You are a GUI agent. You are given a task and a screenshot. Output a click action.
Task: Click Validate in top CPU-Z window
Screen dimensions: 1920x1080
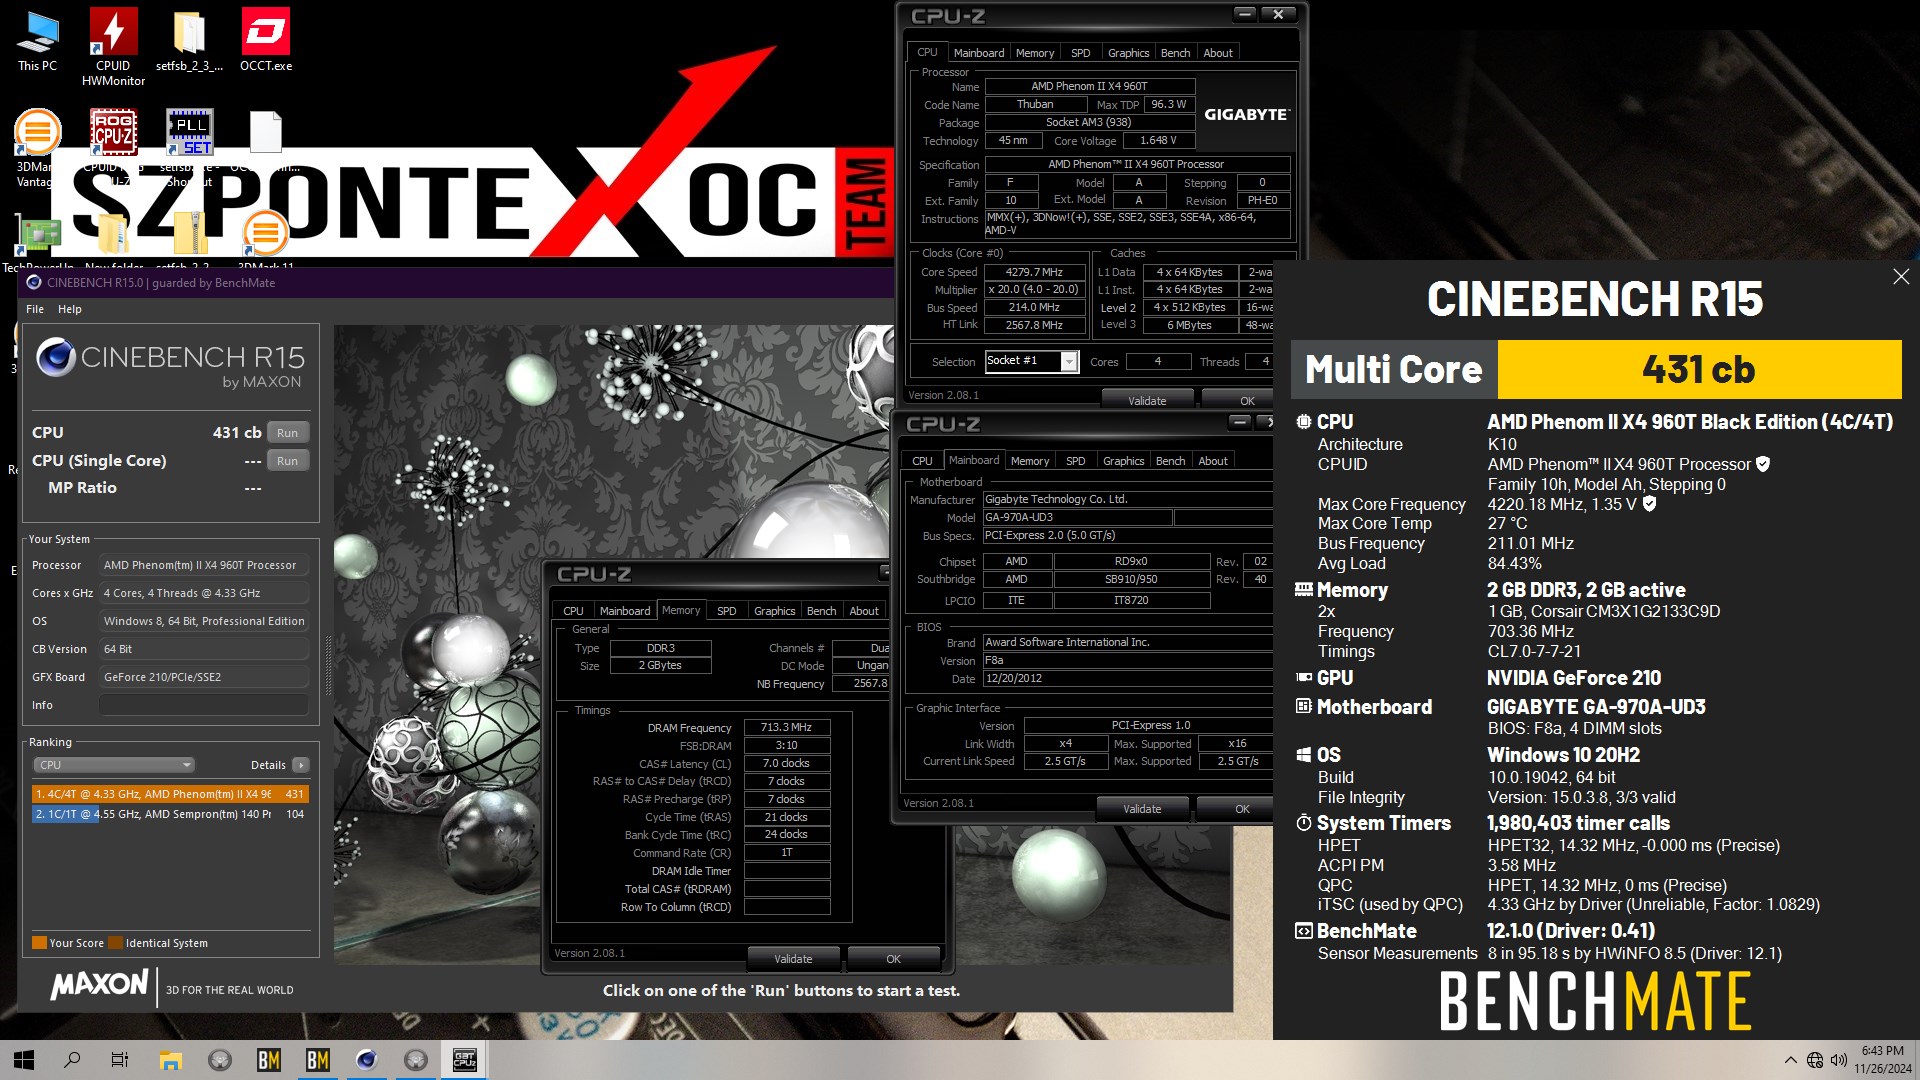pos(1147,400)
